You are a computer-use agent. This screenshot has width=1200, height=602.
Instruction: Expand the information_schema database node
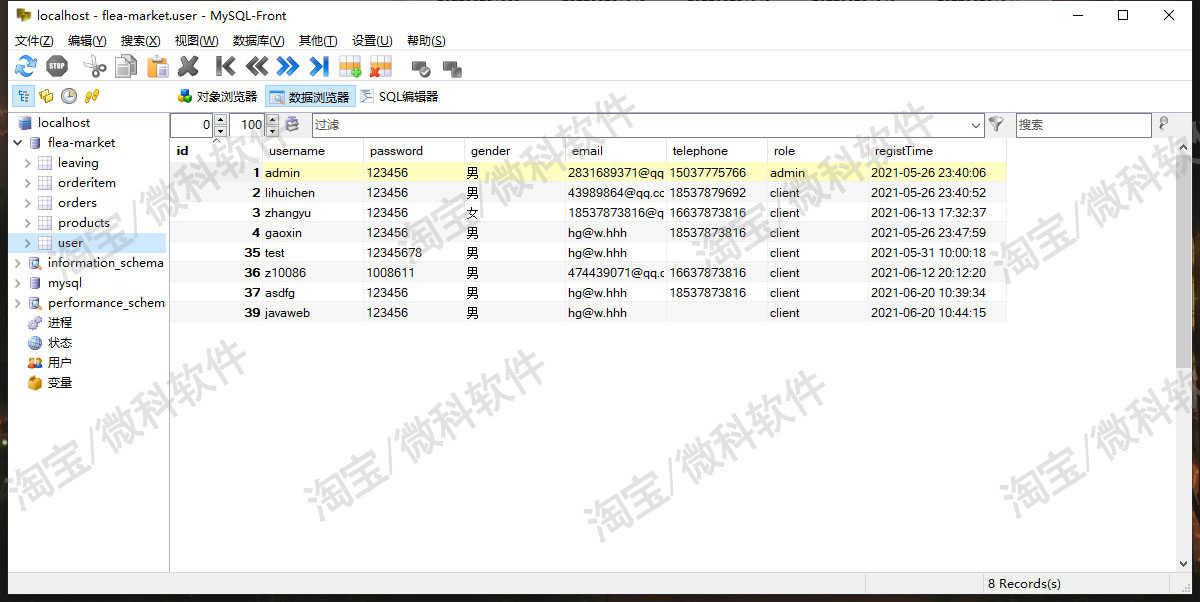tap(17, 263)
